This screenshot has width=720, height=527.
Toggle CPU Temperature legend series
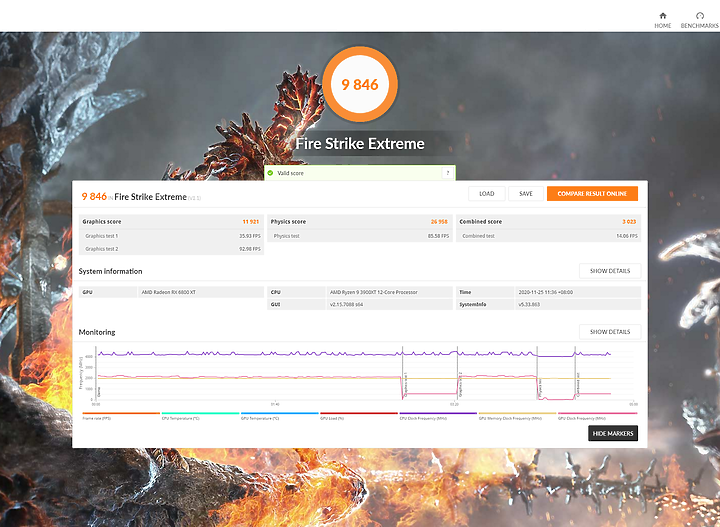coord(200,416)
